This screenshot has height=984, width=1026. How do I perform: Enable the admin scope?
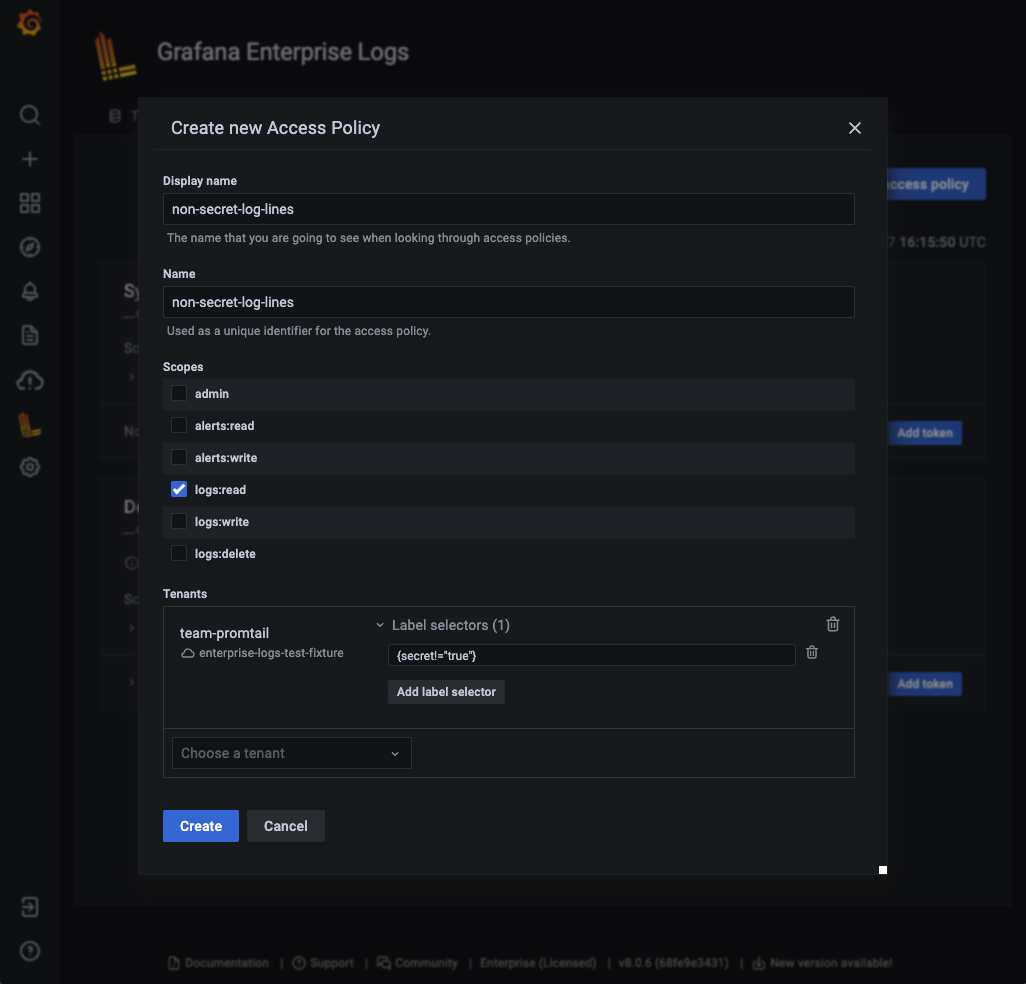coord(178,393)
